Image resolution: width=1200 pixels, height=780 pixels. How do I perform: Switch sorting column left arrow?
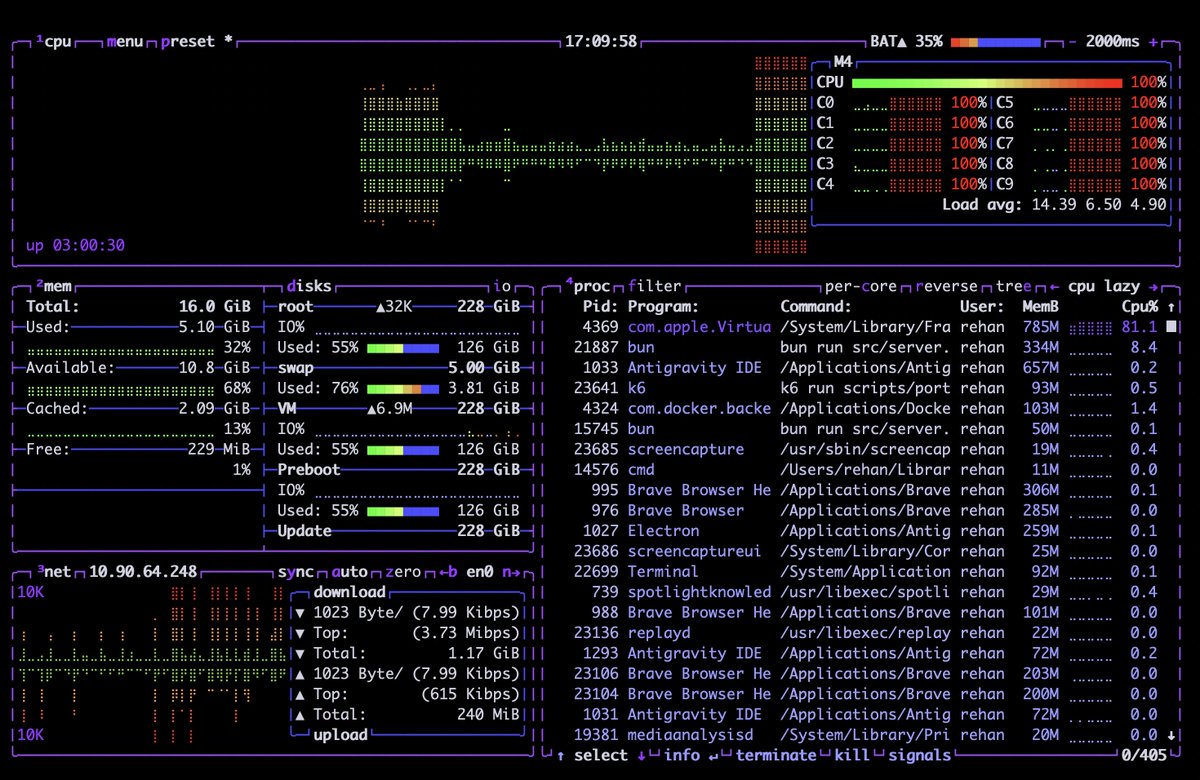pyautogui.click(x=1053, y=286)
